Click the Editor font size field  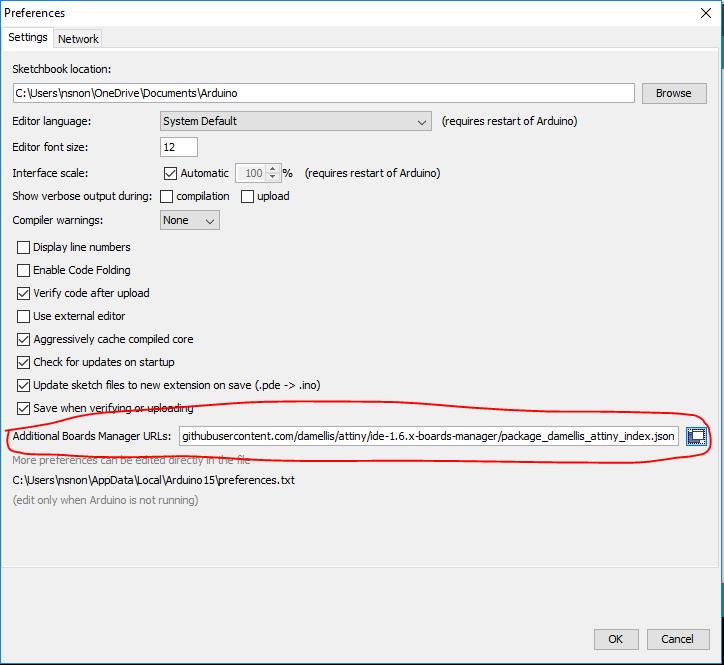(179, 147)
